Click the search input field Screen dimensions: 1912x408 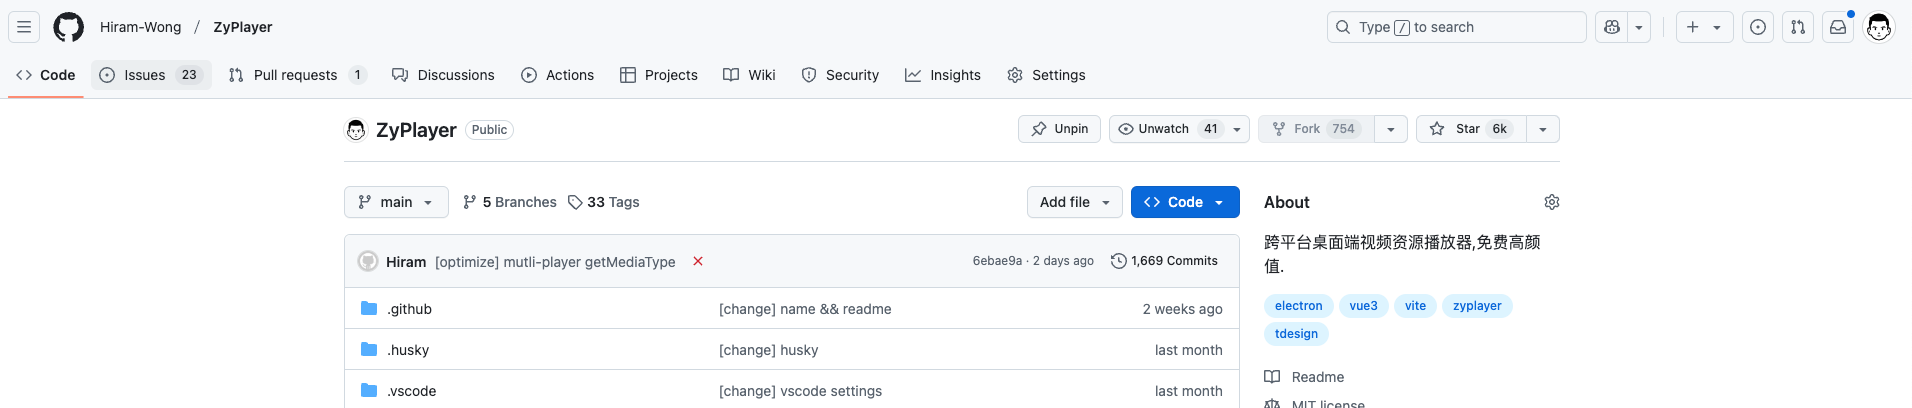(x=1456, y=27)
